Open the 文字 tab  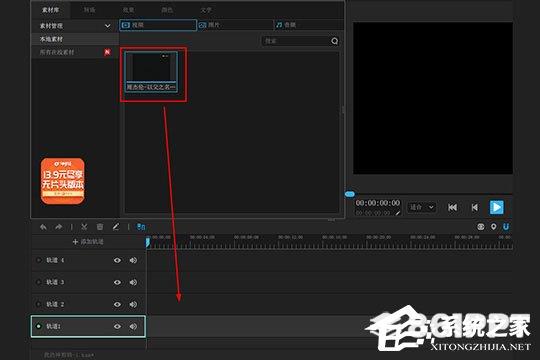click(x=206, y=10)
